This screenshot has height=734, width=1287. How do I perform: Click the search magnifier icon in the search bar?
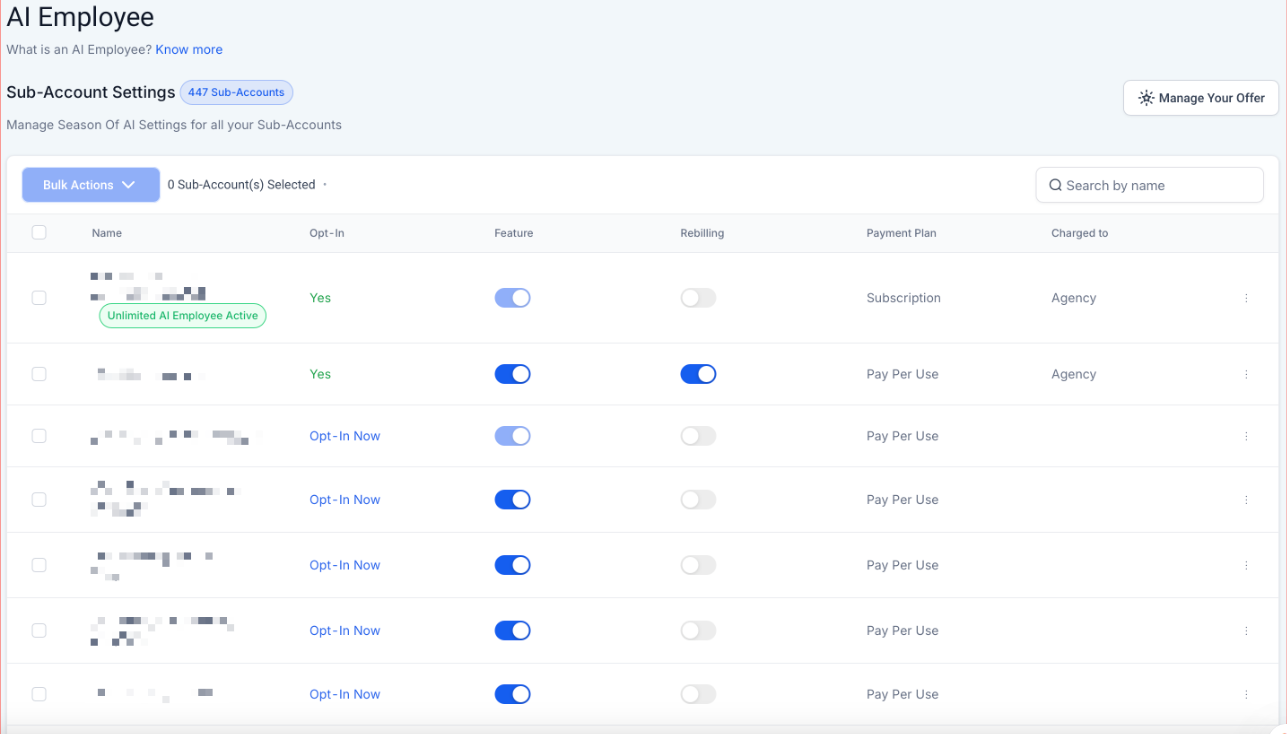pos(1056,185)
